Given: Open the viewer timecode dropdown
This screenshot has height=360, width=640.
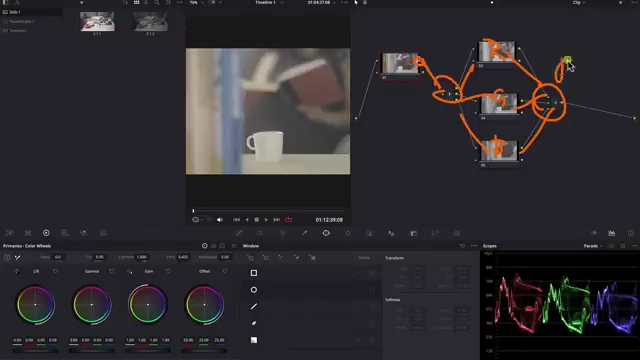Looking at the screenshot, I should tap(322, 2).
